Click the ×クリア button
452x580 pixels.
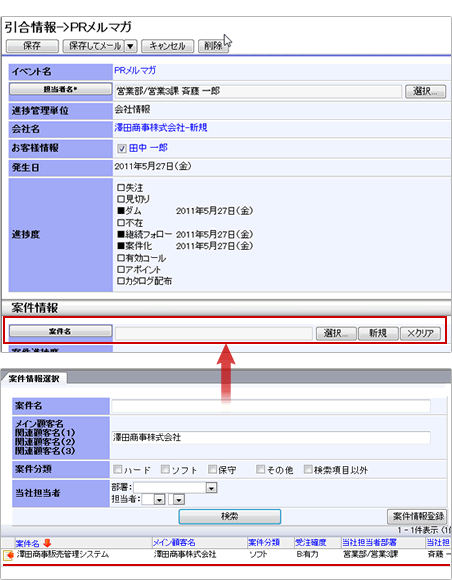click(420, 333)
